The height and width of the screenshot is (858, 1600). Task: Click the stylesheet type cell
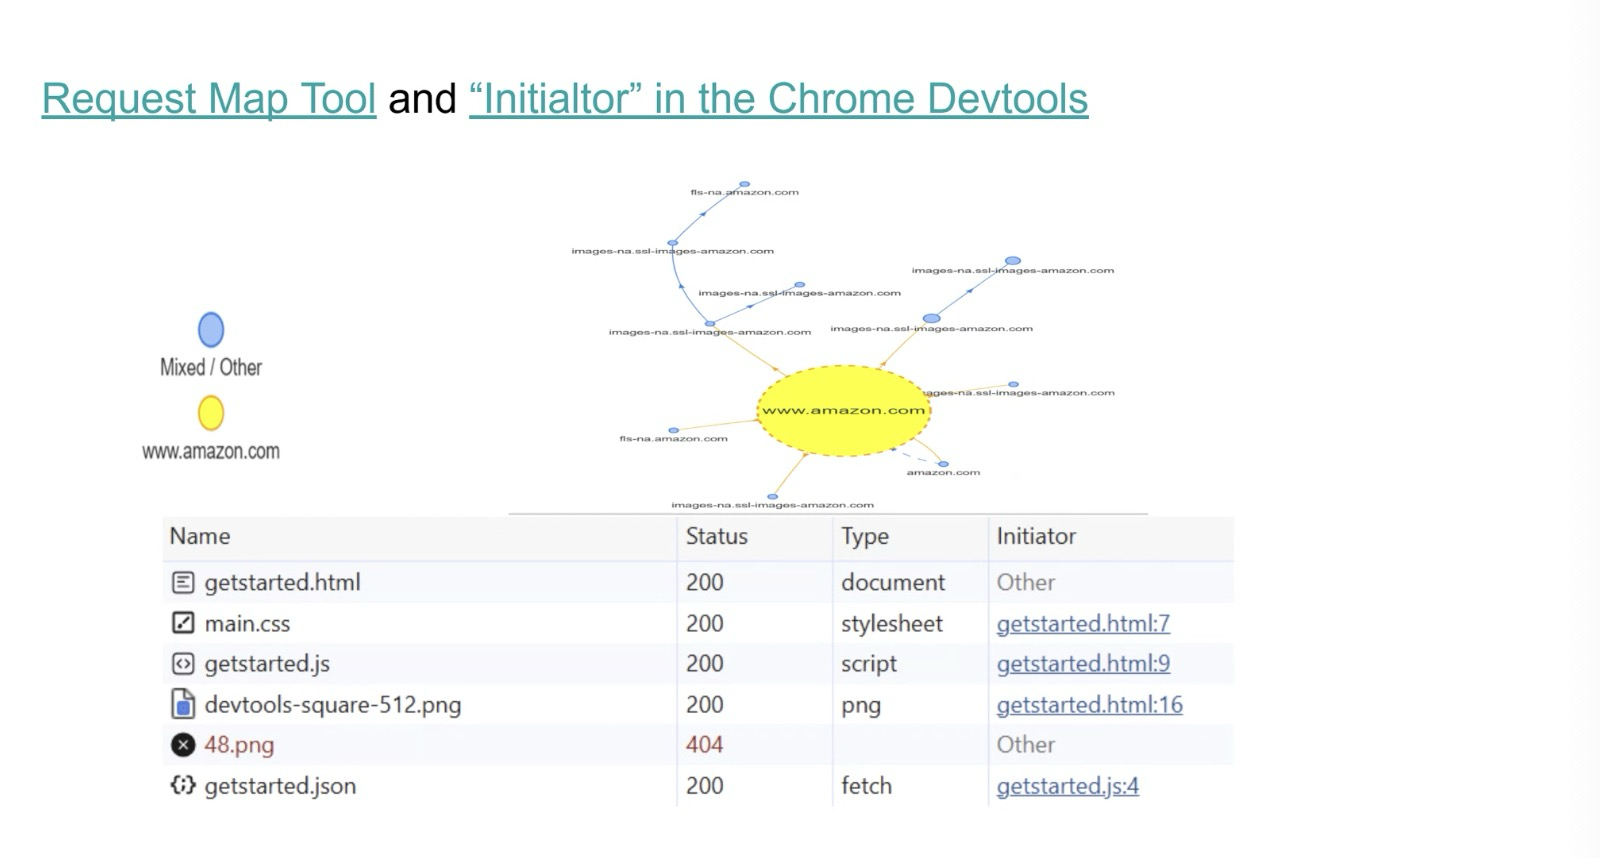pyautogui.click(x=891, y=624)
